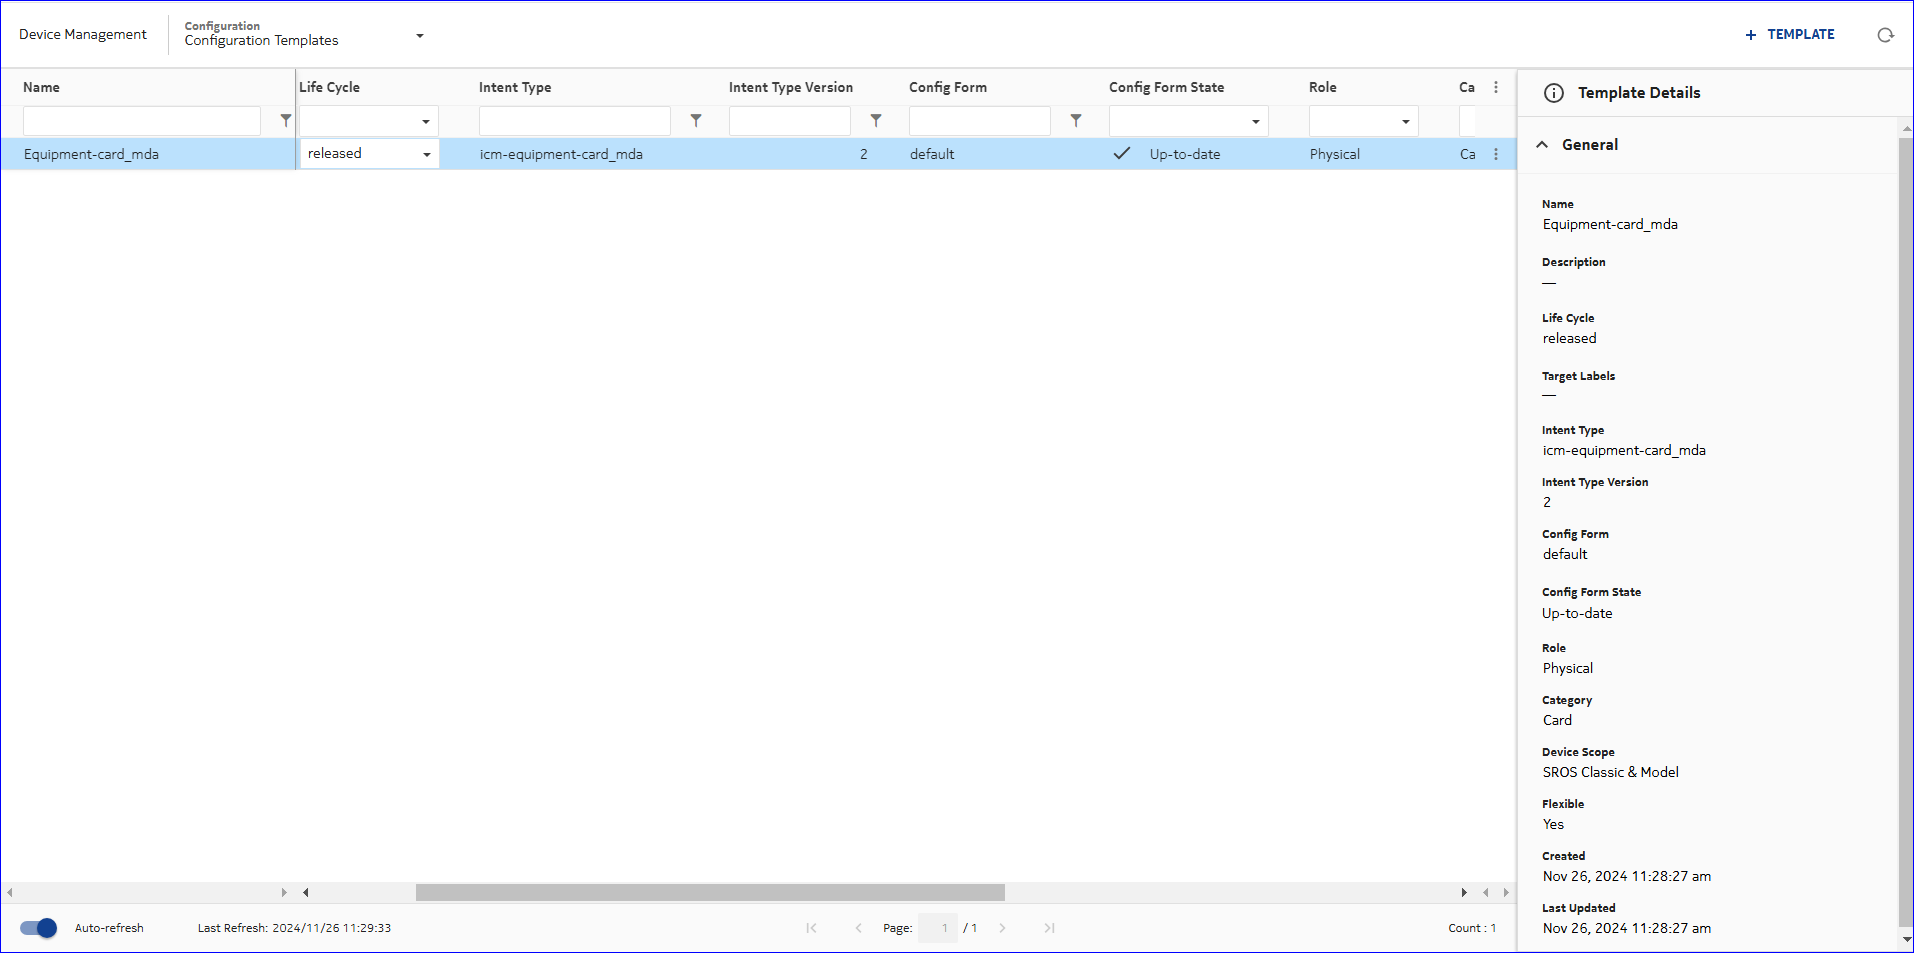Open row actions menu for Equipment-card_mda

pos(1496,154)
